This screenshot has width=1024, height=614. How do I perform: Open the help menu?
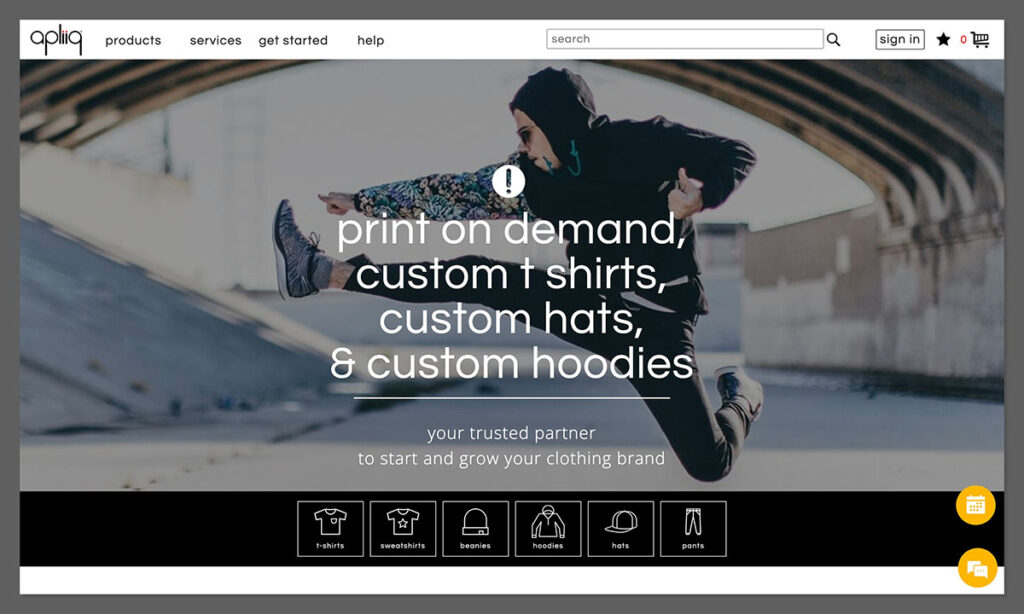370,41
